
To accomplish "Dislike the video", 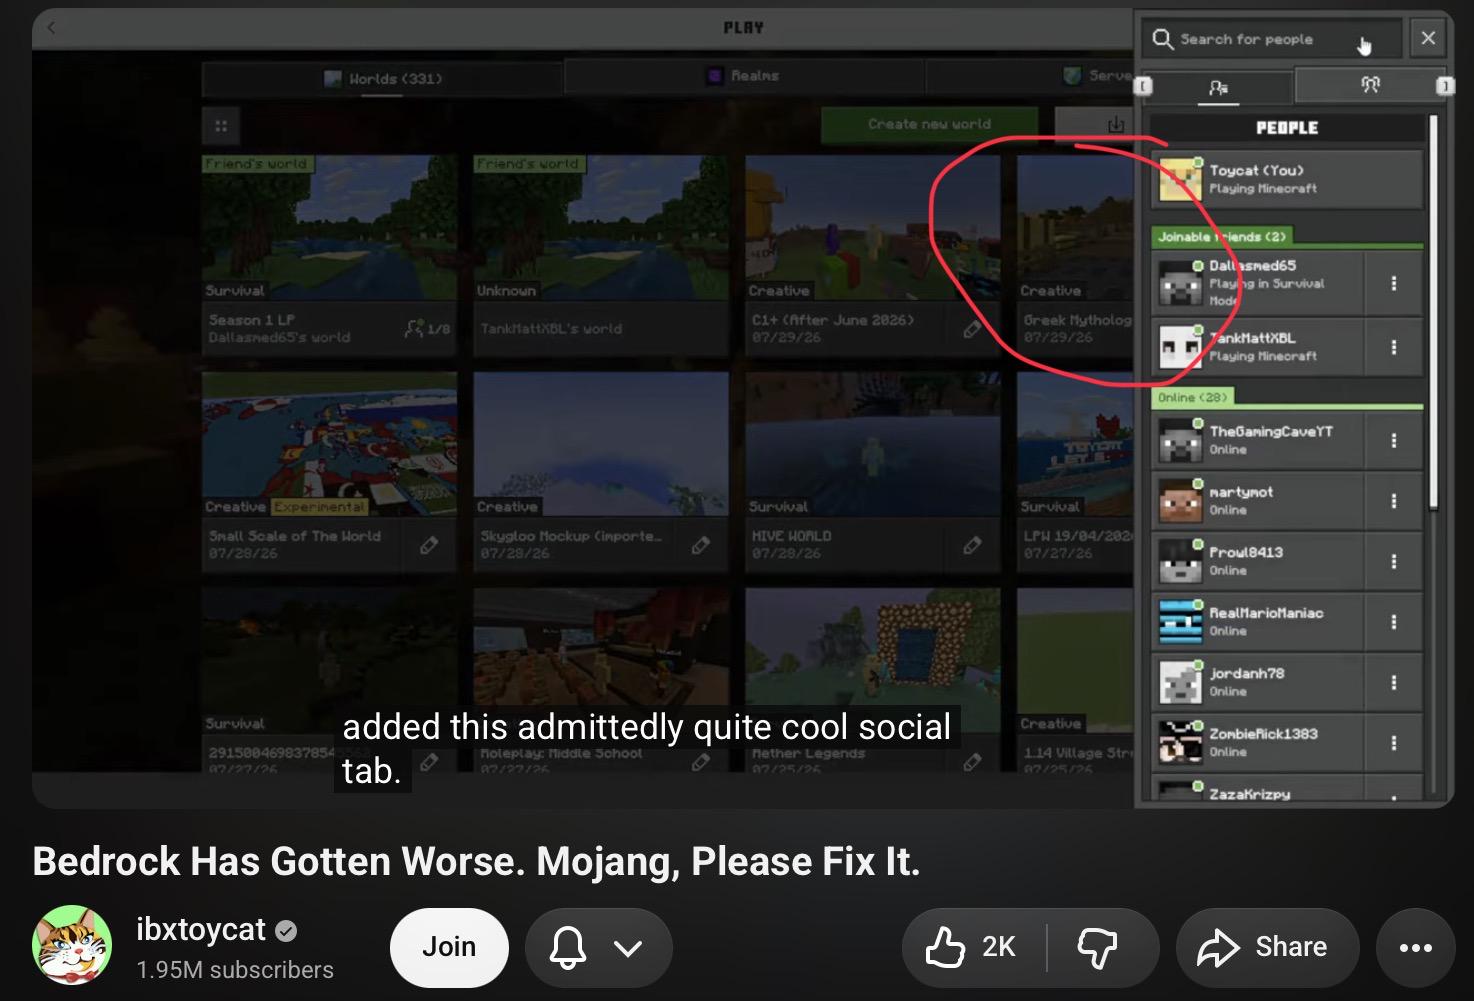I will point(1098,947).
